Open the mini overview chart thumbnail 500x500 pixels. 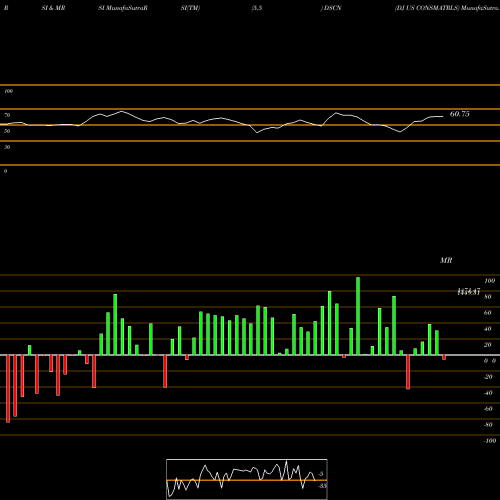247,479
